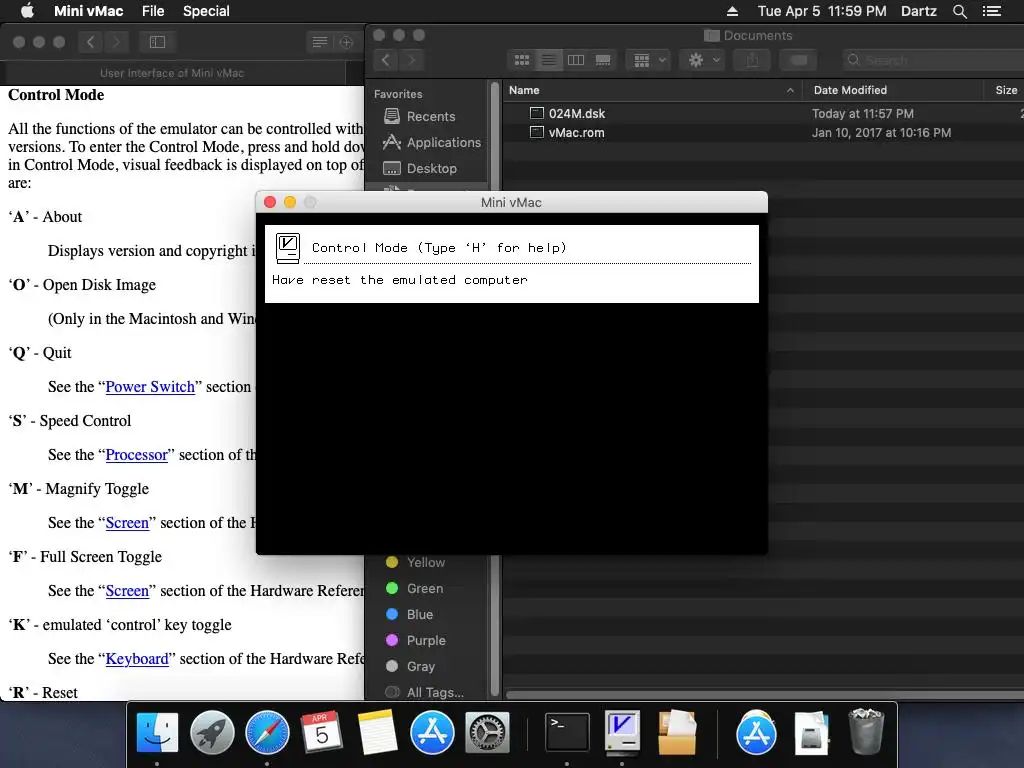Viewport: 1024px width, 768px height.
Task: Open the Special menu
Action: [206, 11]
